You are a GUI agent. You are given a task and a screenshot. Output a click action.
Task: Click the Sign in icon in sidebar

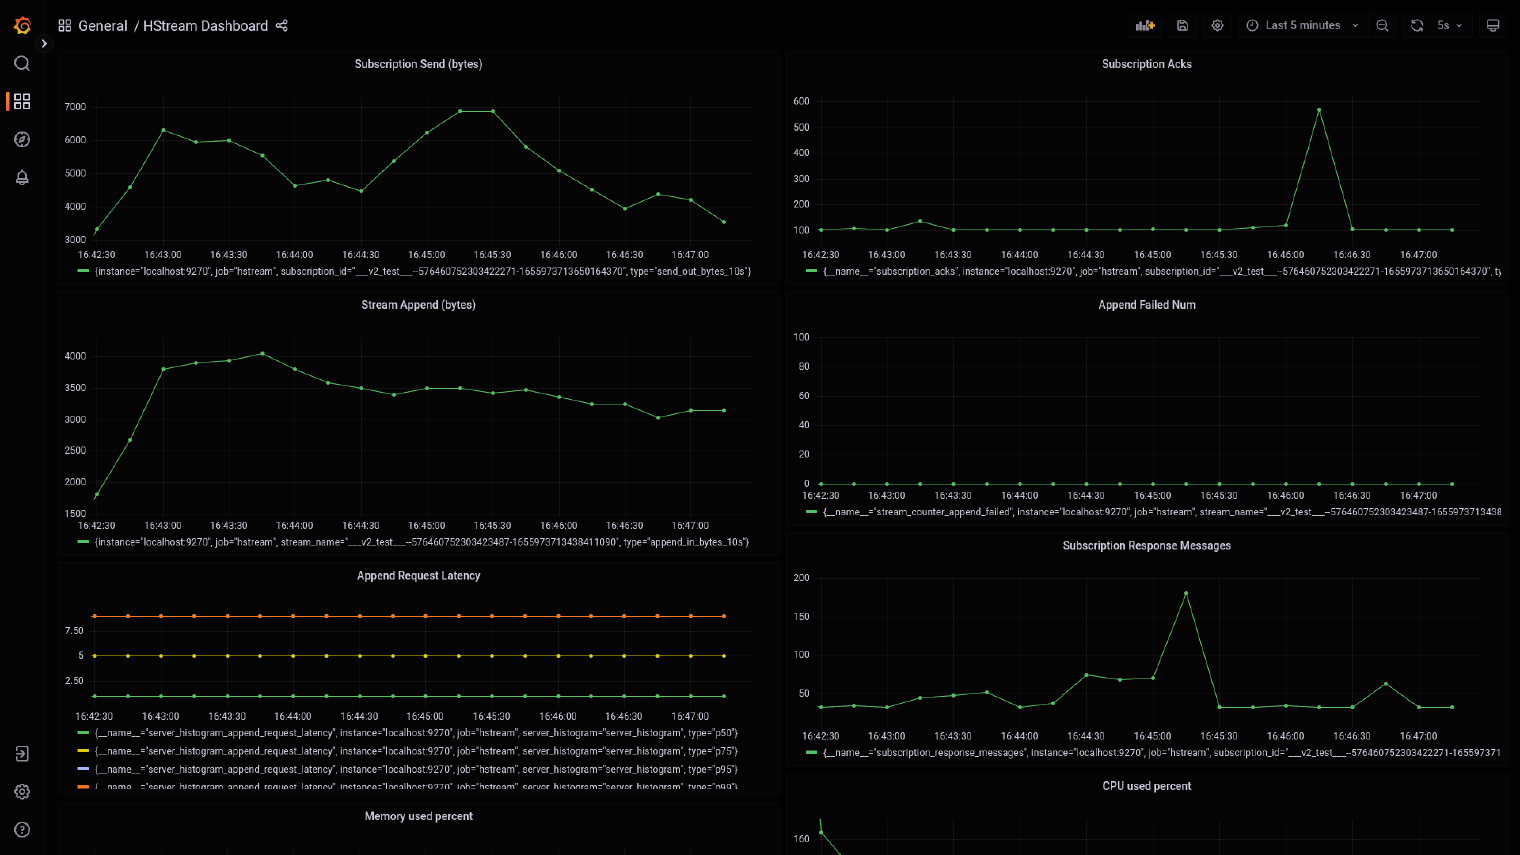tap(22, 754)
